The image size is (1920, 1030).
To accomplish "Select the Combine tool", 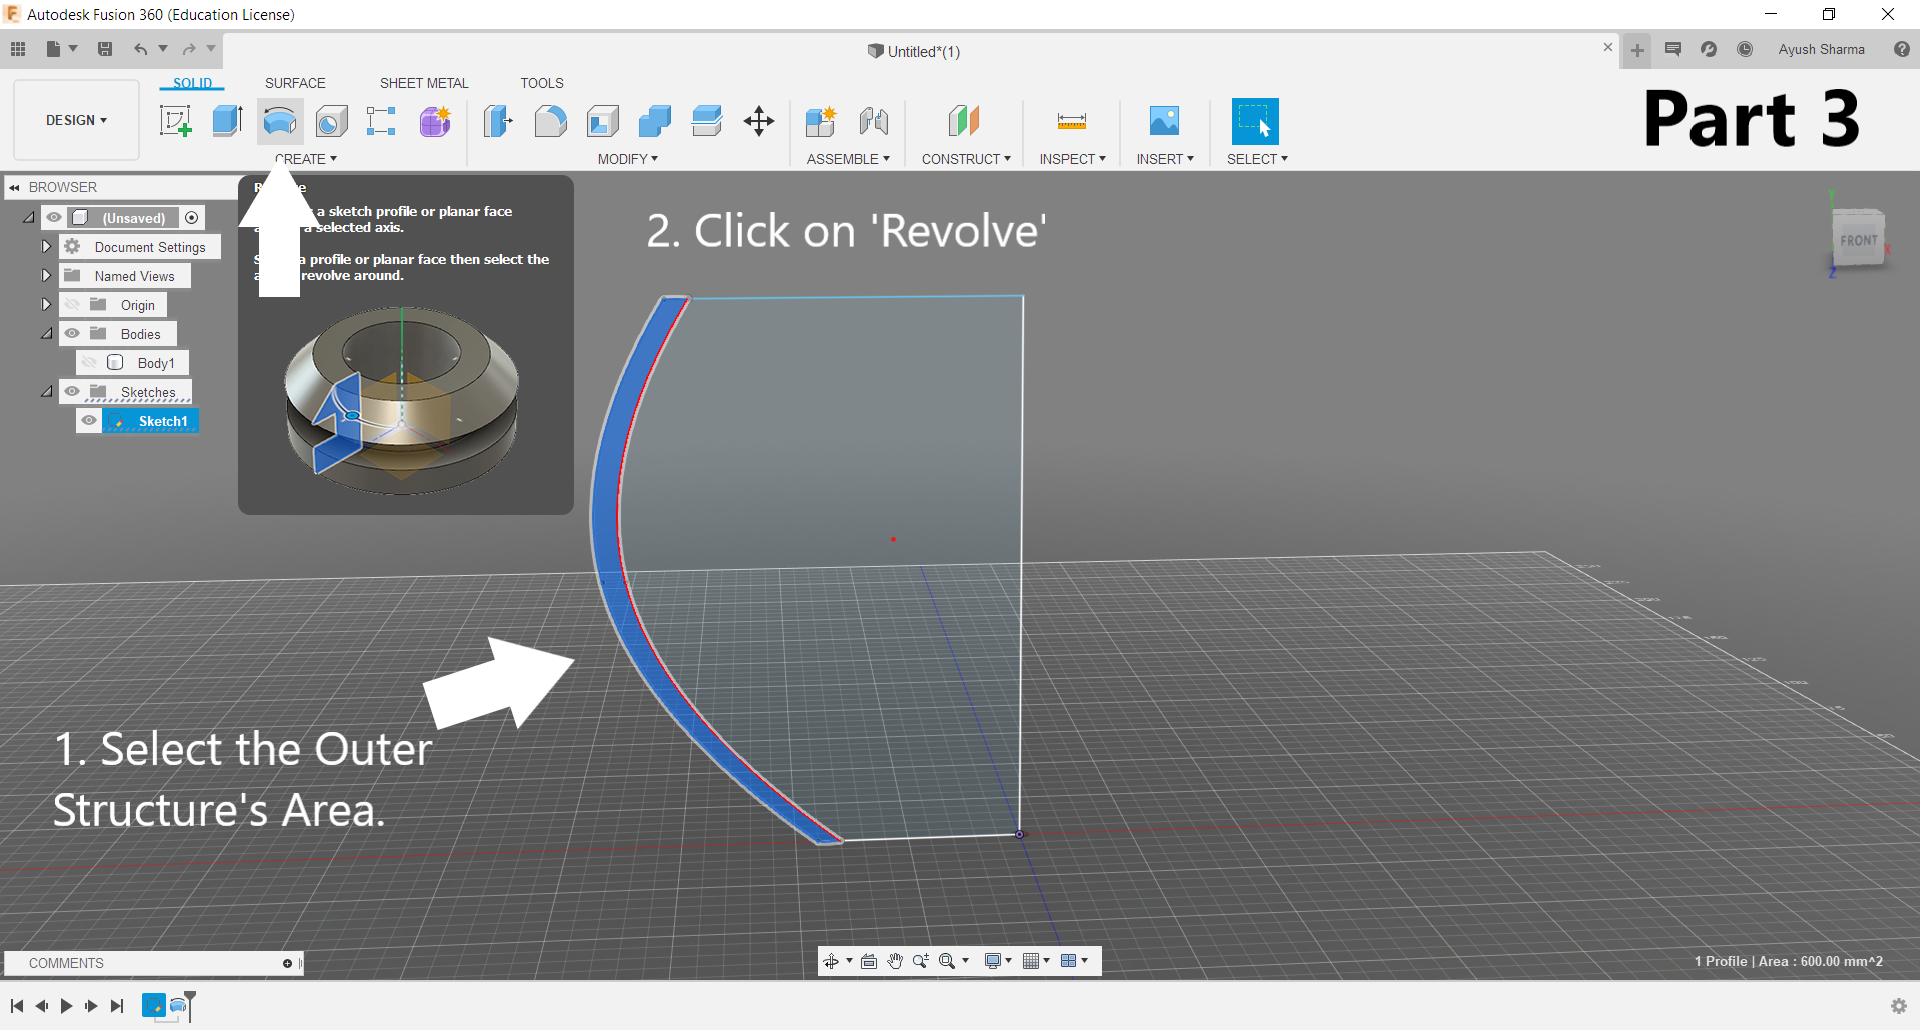I will point(655,122).
